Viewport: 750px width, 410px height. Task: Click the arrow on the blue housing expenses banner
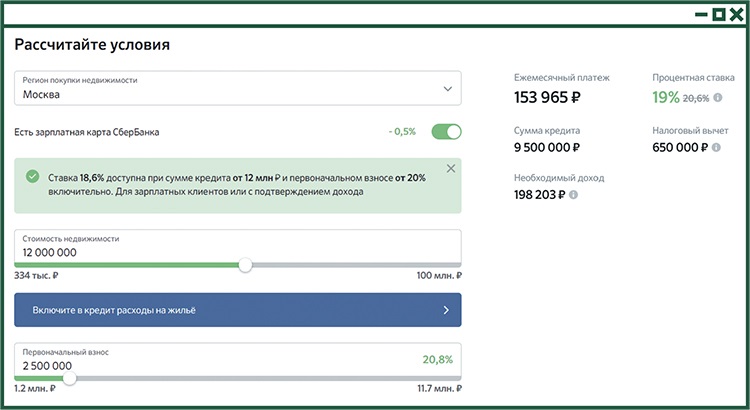coord(446,311)
